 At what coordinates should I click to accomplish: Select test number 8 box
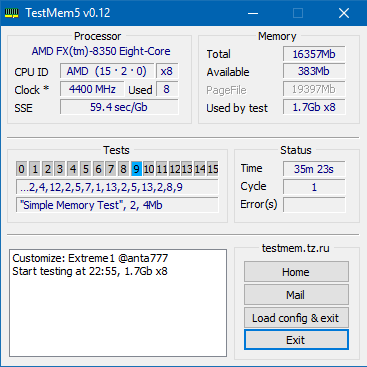point(123,169)
